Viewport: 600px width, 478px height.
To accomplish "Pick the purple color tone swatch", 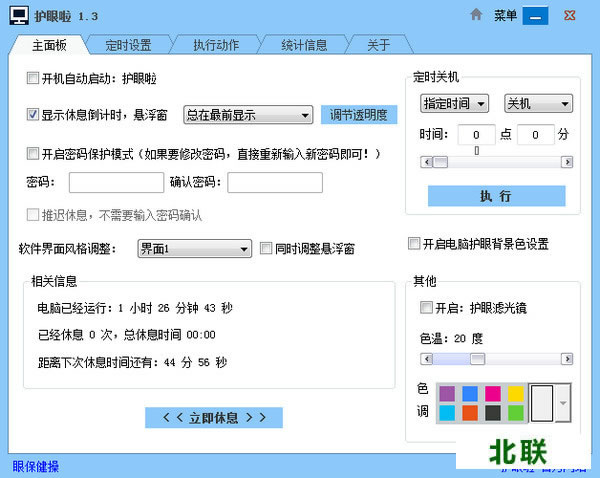I will point(447,393).
